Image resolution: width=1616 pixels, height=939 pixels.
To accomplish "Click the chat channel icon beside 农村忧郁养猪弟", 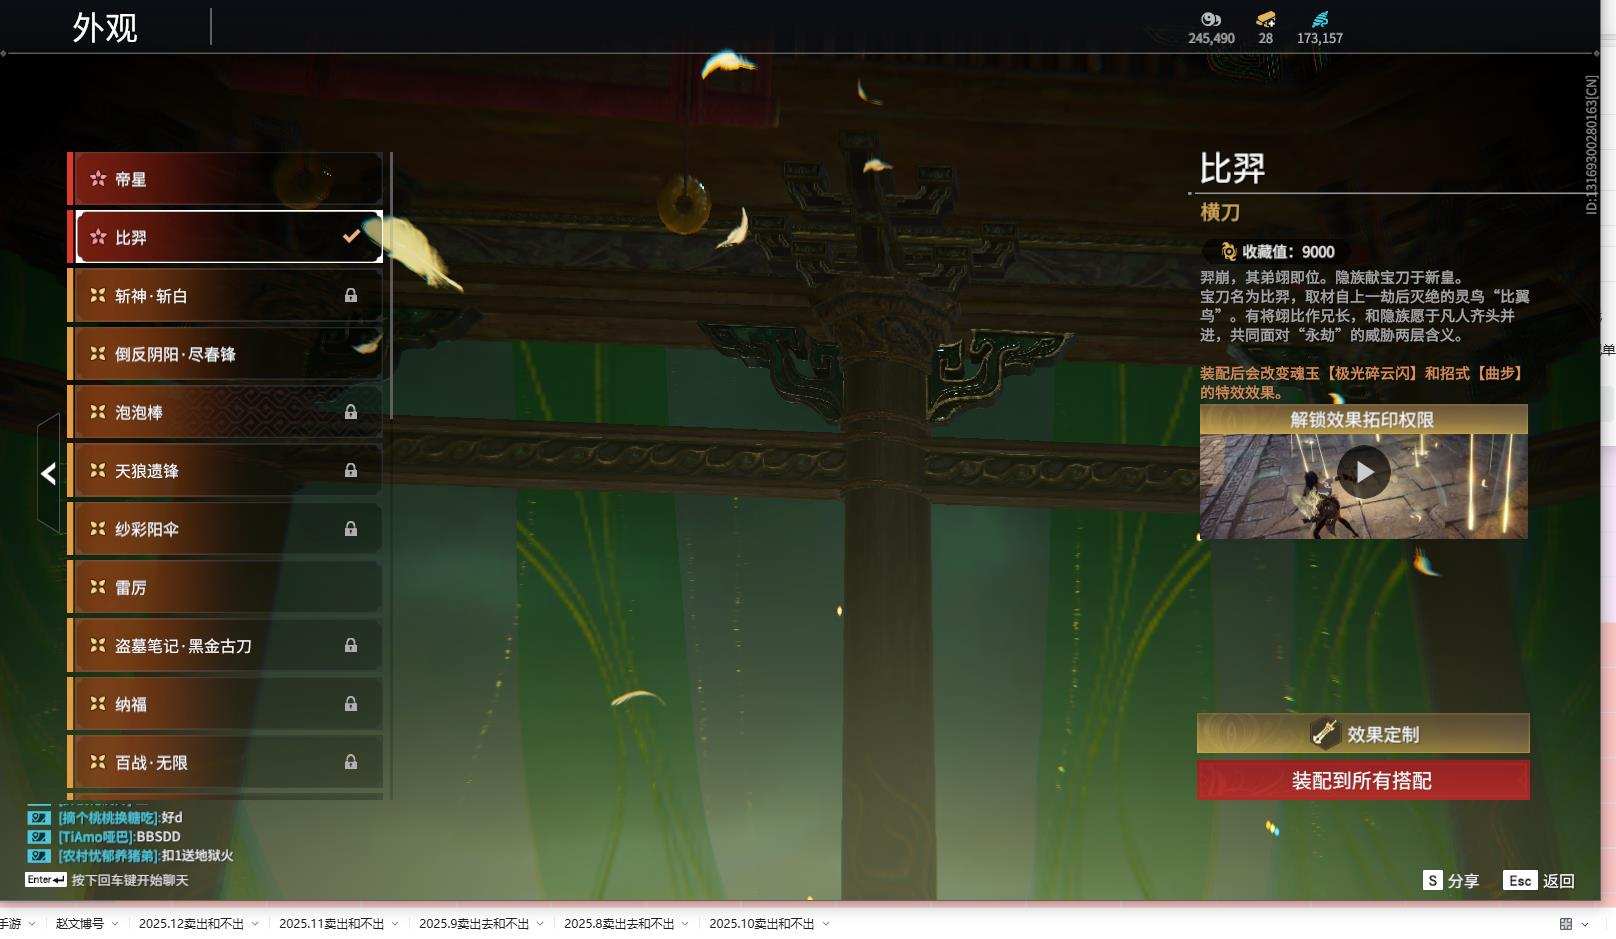I will tap(39, 855).
